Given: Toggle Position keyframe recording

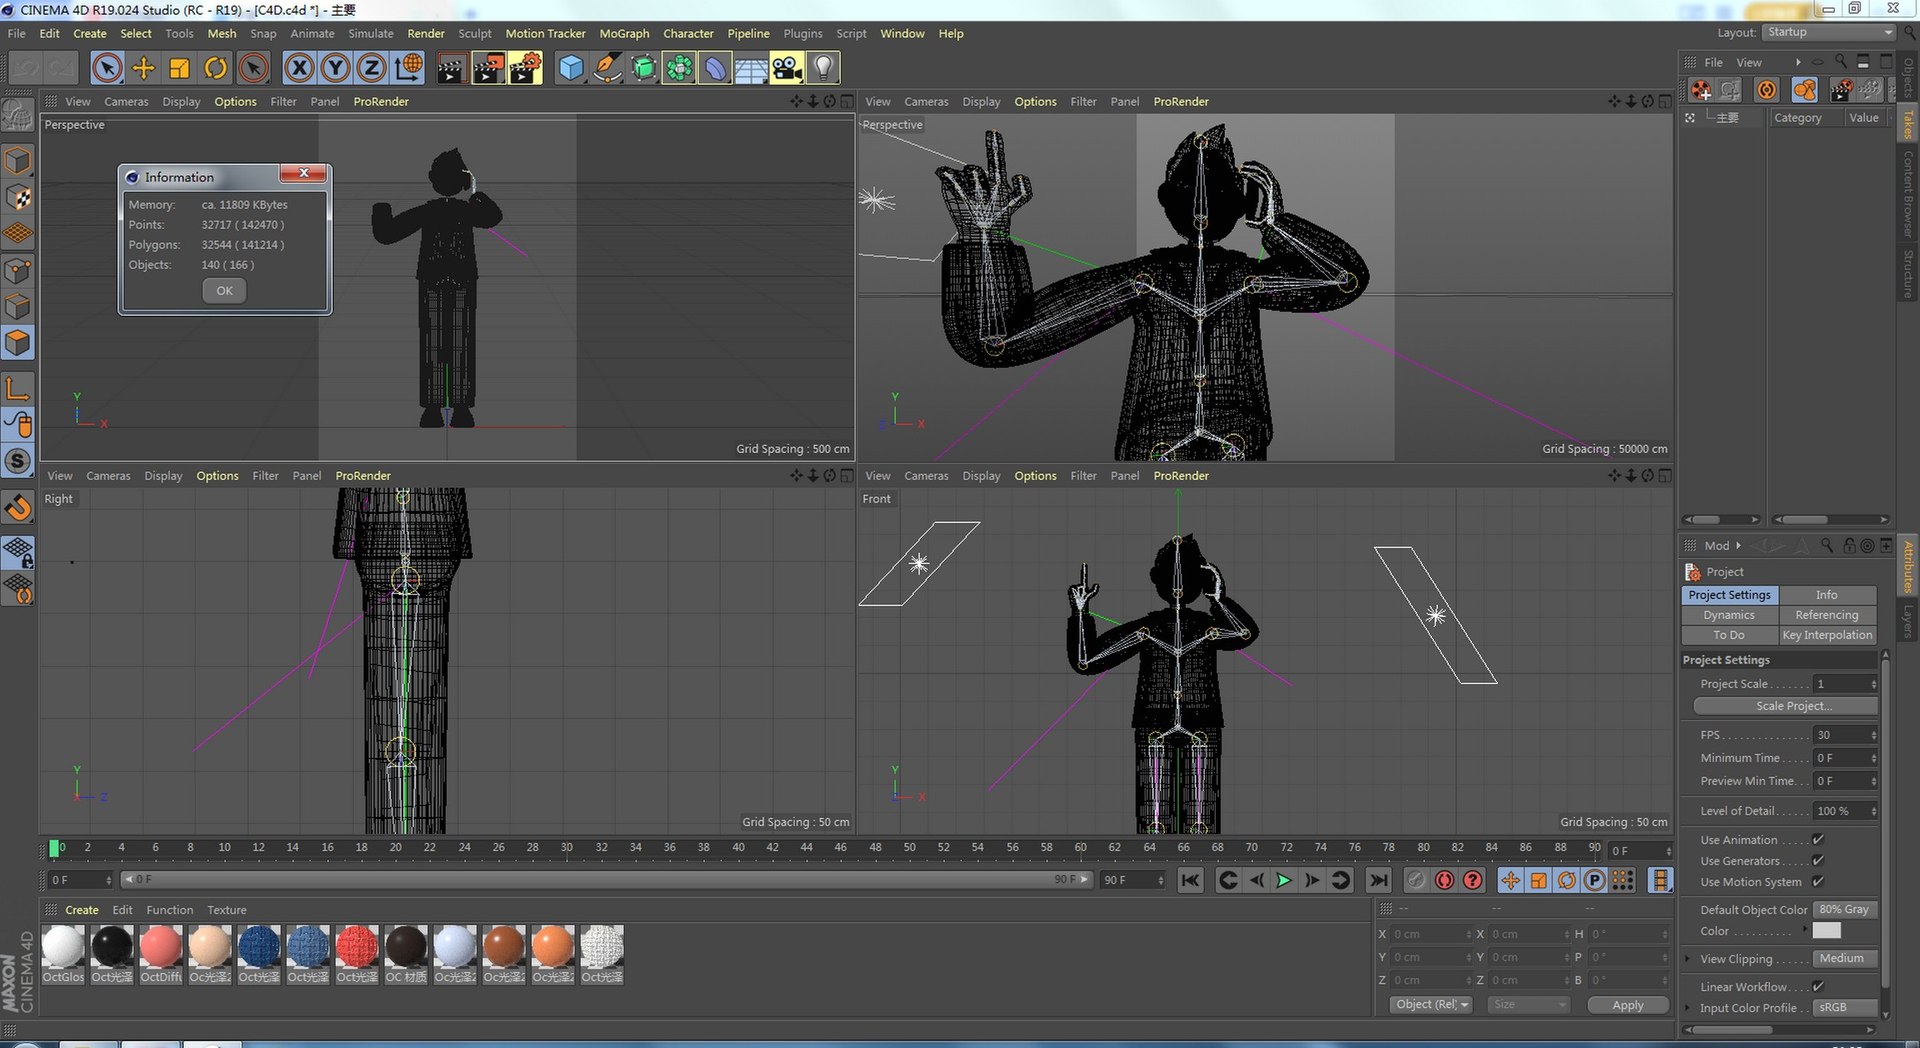Looking at the screenshot, I should pyautogui.click(x=1510, y=880).
